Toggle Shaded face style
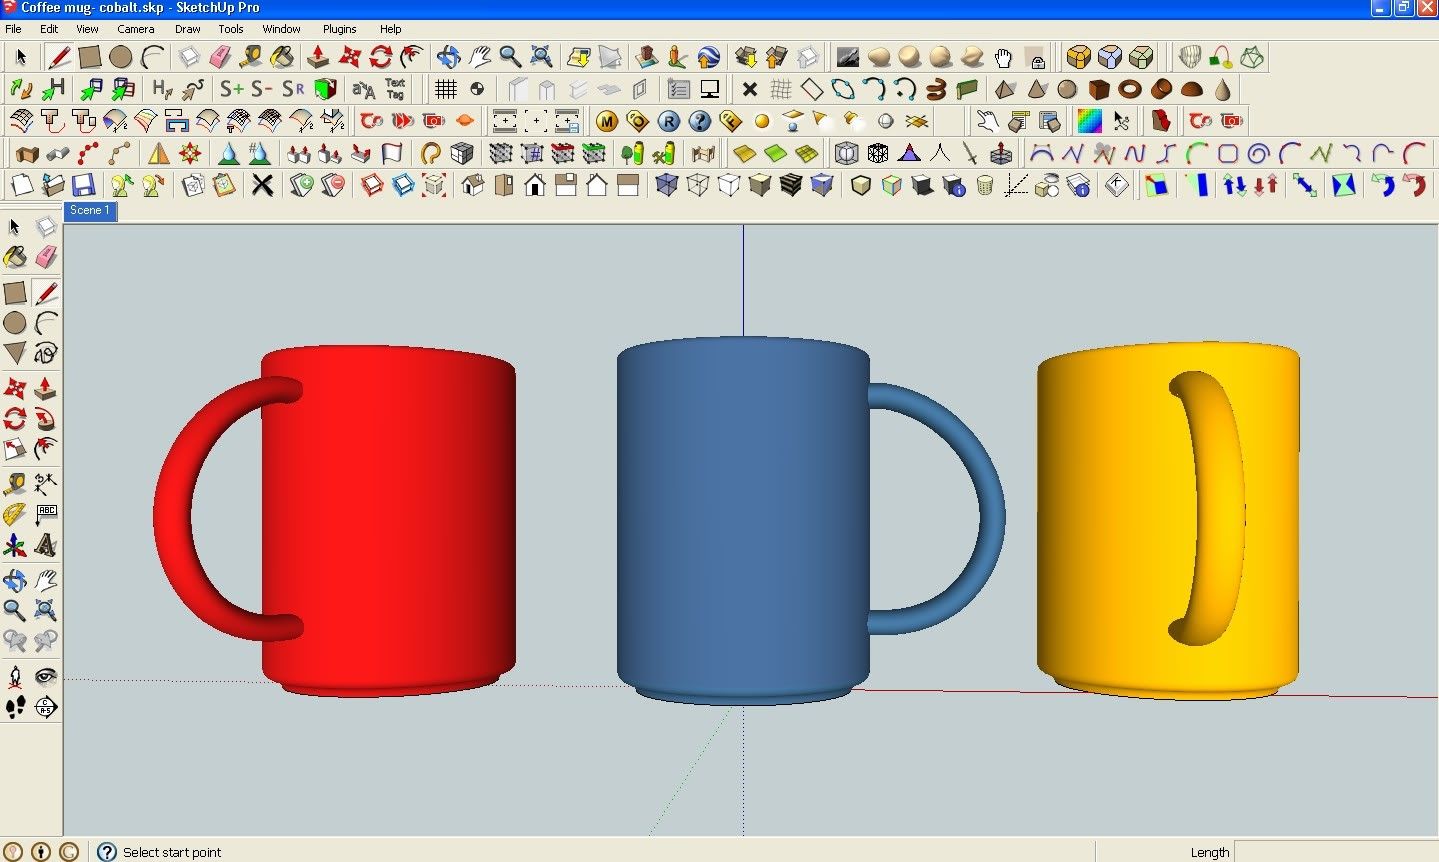The width and height of the screenshot is (1439, 862). click(760, 185)
